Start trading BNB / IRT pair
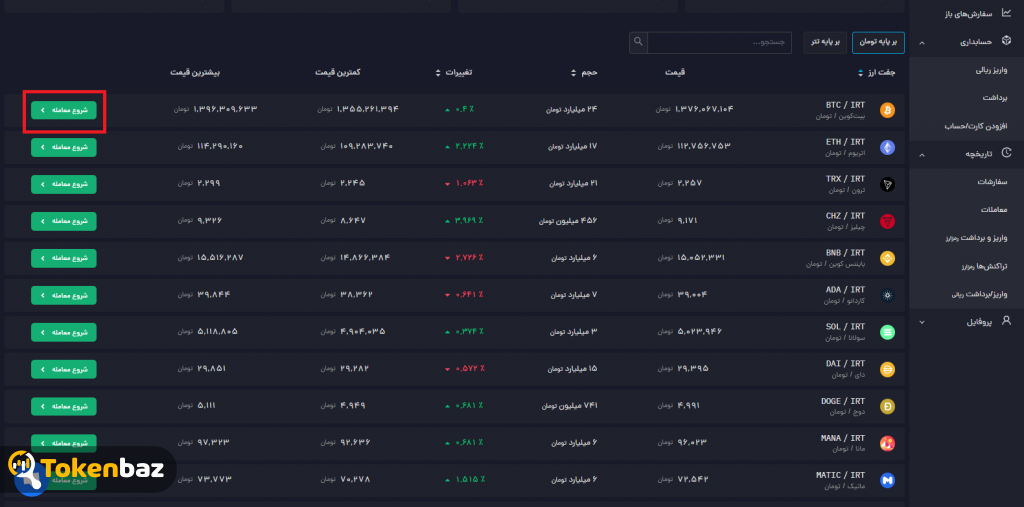 tap(63, 258)
